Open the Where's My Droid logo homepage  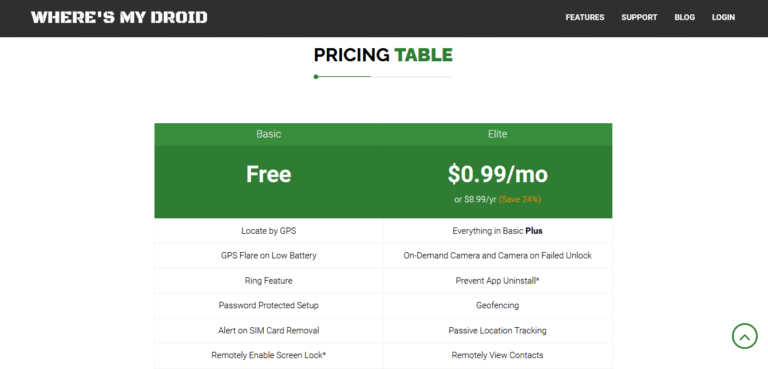(119, 18)
